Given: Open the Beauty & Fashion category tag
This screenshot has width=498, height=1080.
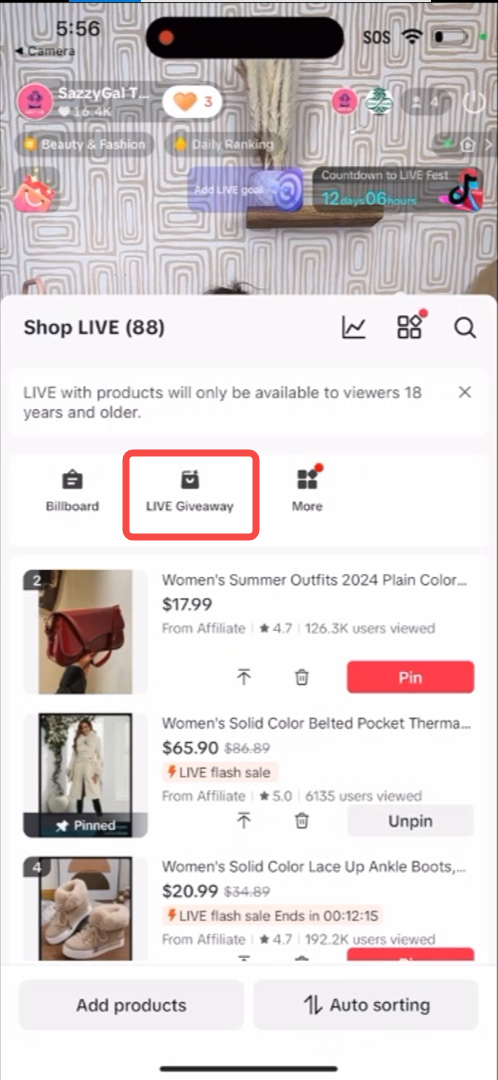Looking at the screenshot, I should pos(85,145).
